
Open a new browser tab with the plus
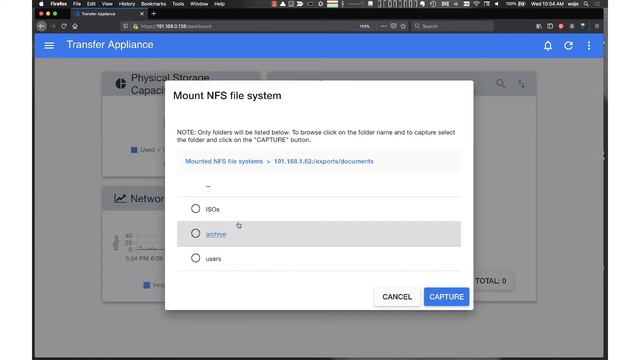click(153, 14)
